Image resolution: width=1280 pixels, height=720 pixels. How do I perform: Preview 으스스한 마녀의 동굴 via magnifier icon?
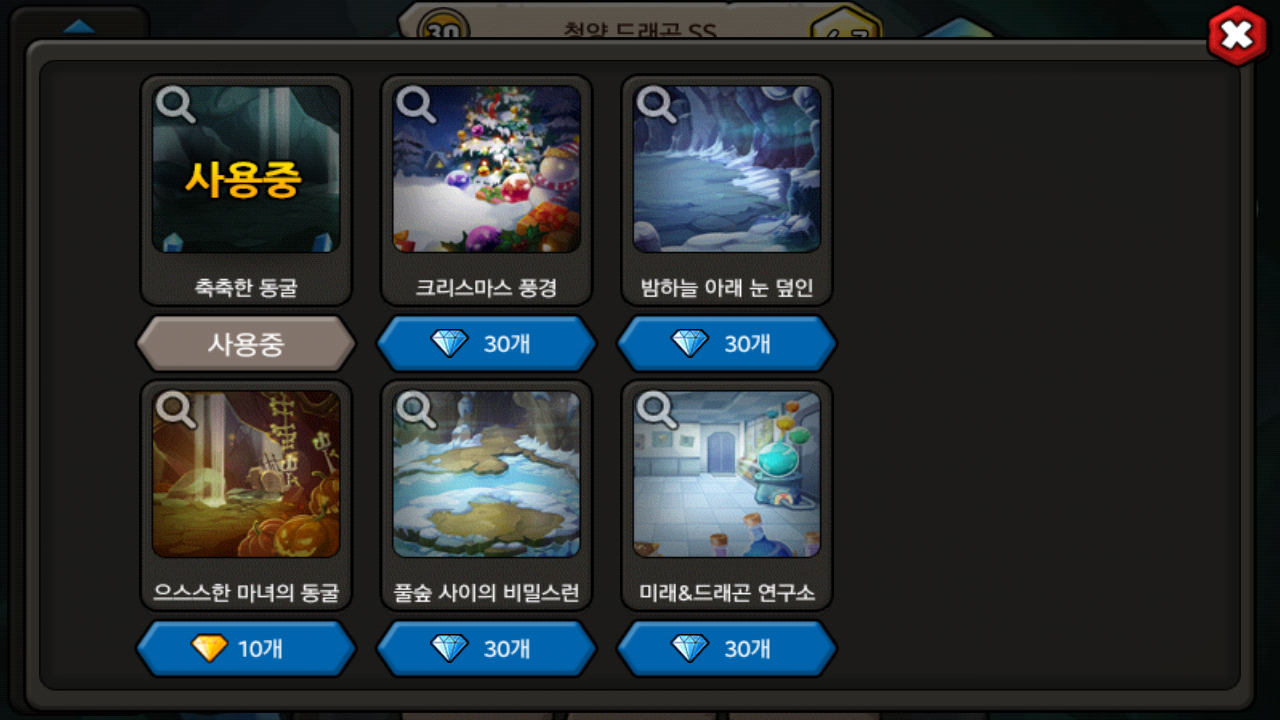pos(176,408)
